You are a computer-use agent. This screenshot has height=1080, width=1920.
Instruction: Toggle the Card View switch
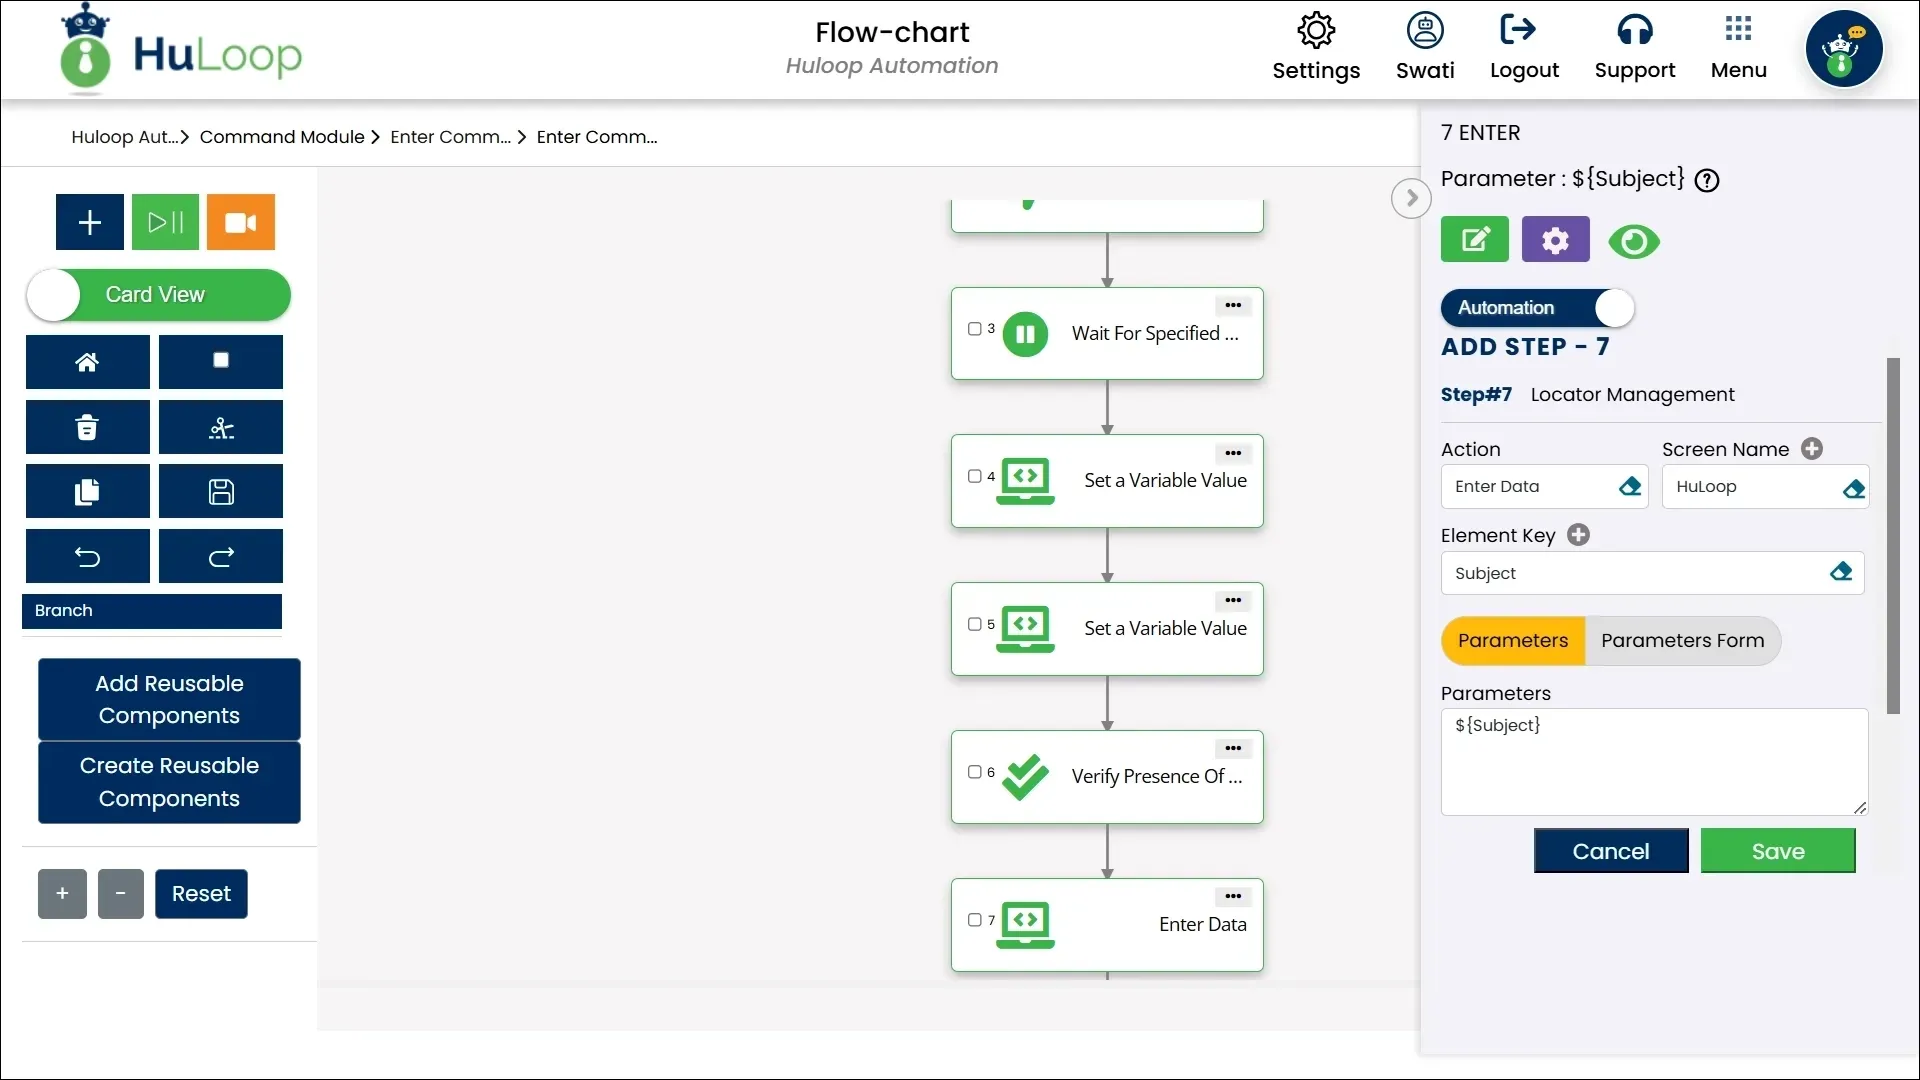(x=158, y=295)
